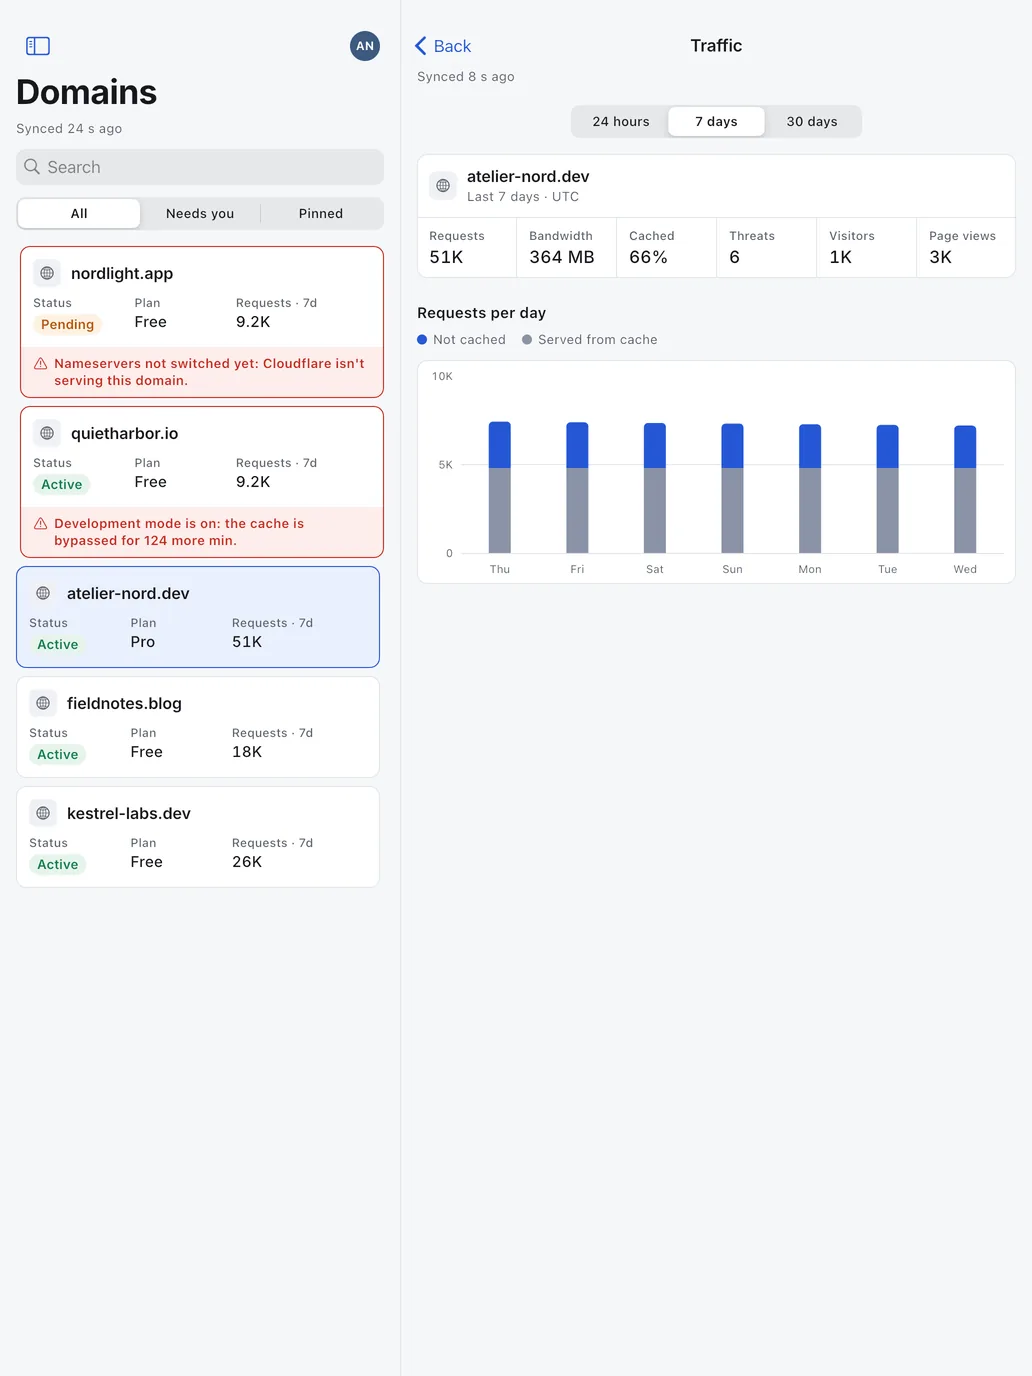1032x1376 pixels.
Task: Click the Page views 3K stat
Action: pyautogui.click(x=965, y=247)
